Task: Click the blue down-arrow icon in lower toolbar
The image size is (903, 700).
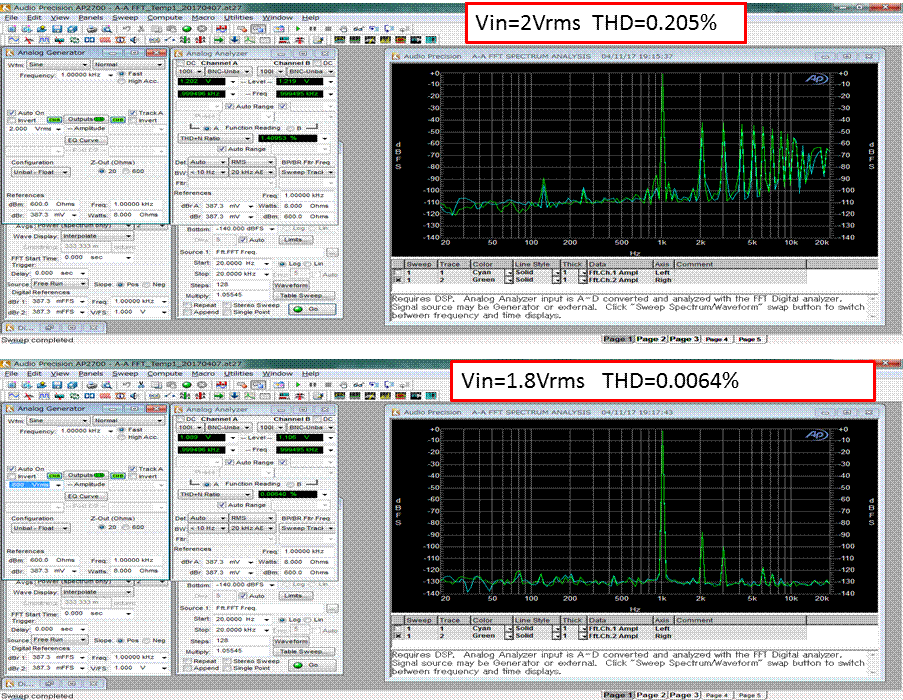Action: click(x=235, y=396)
